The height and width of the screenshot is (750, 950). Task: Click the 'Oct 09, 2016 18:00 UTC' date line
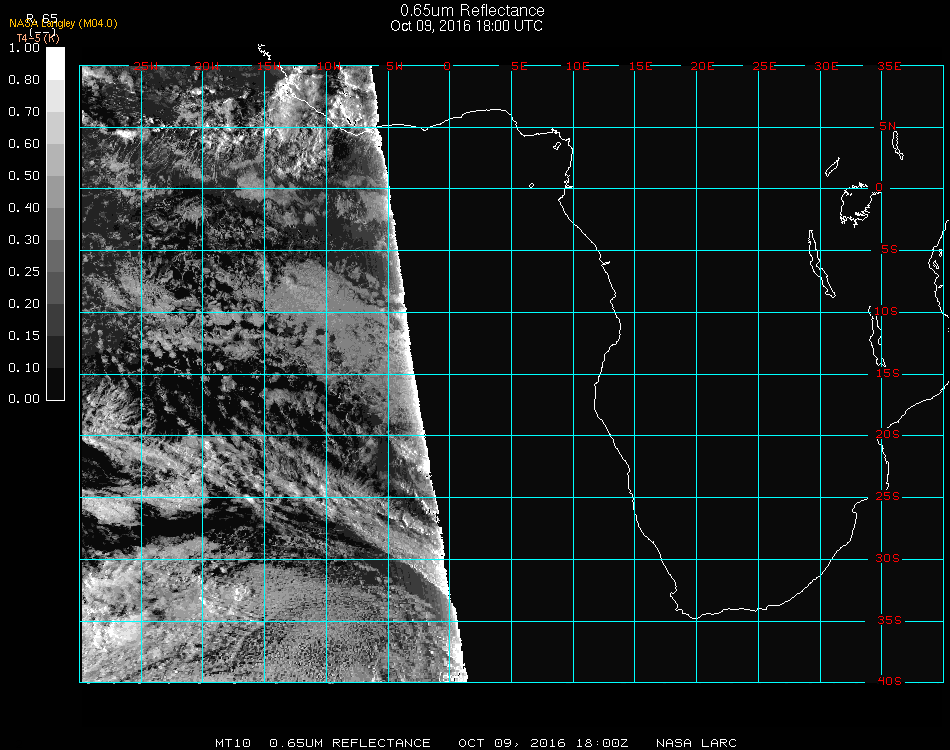[467, 26]
